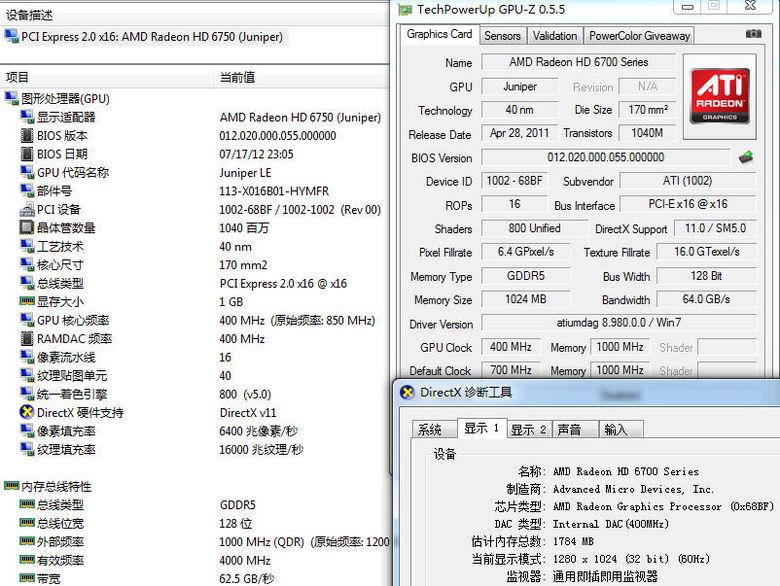Click the icon beside 工艺技术
780x586 pixels.
coord(27,246)
